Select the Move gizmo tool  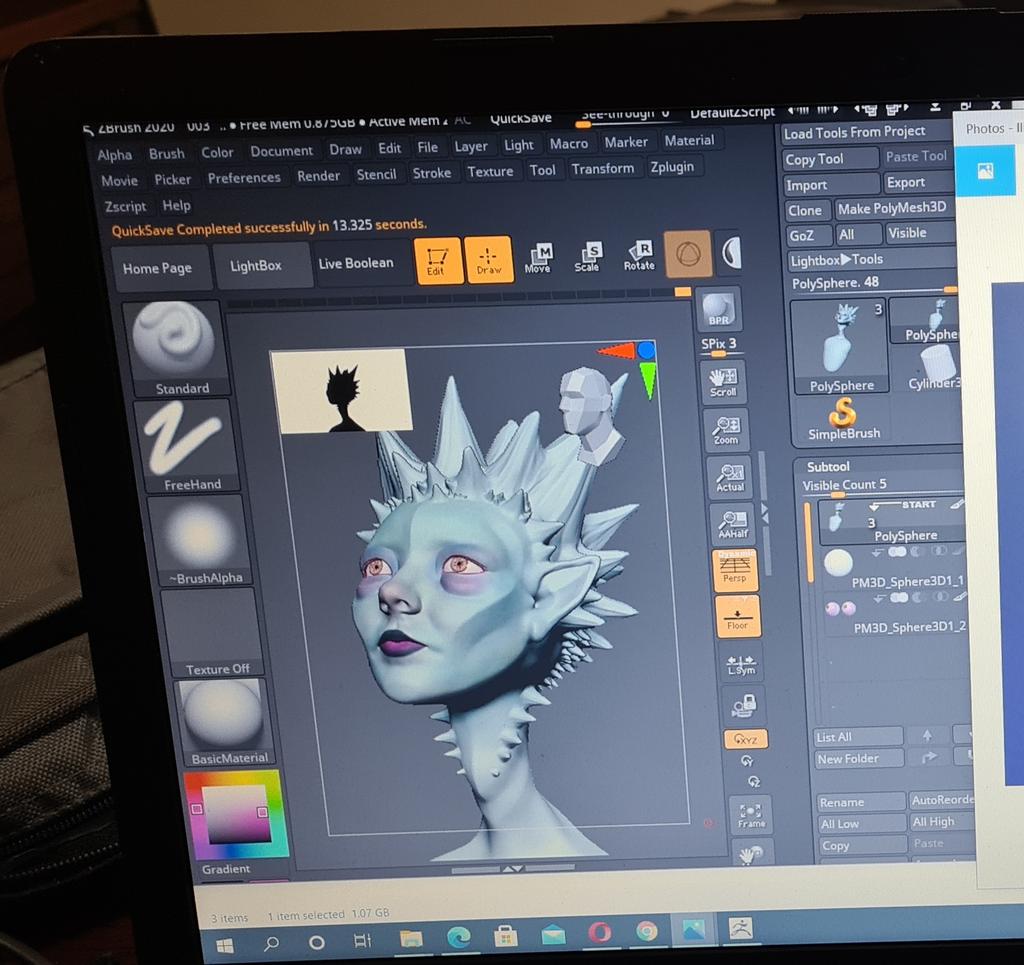point(538,258)
